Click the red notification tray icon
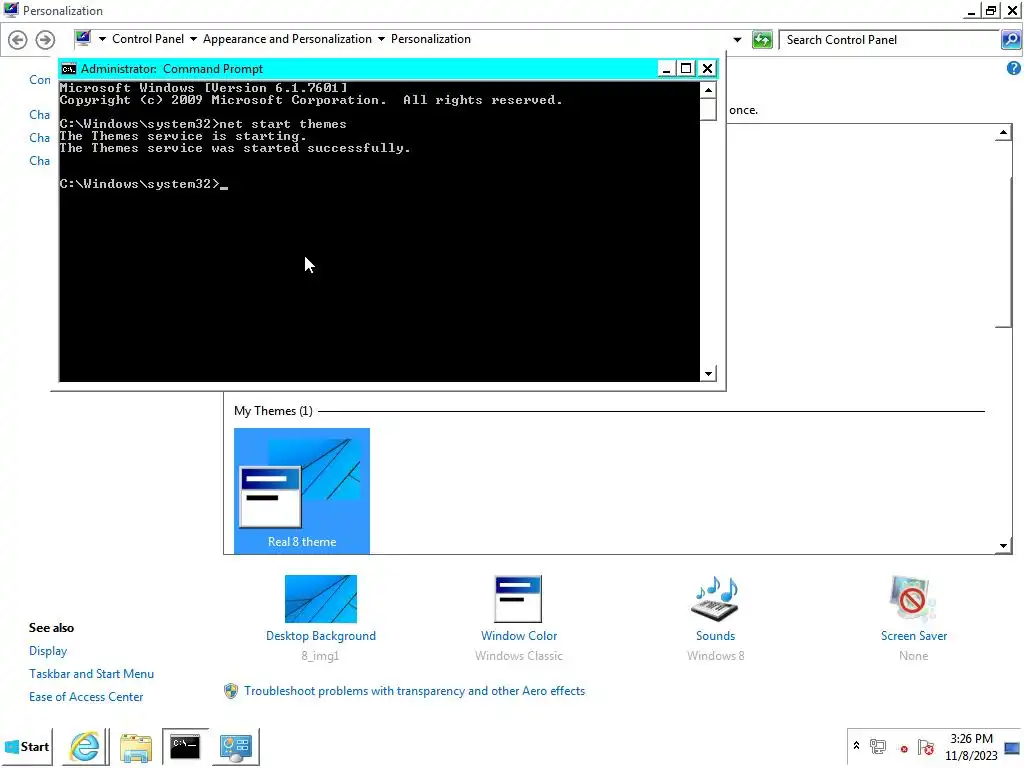 coord(904,749)
